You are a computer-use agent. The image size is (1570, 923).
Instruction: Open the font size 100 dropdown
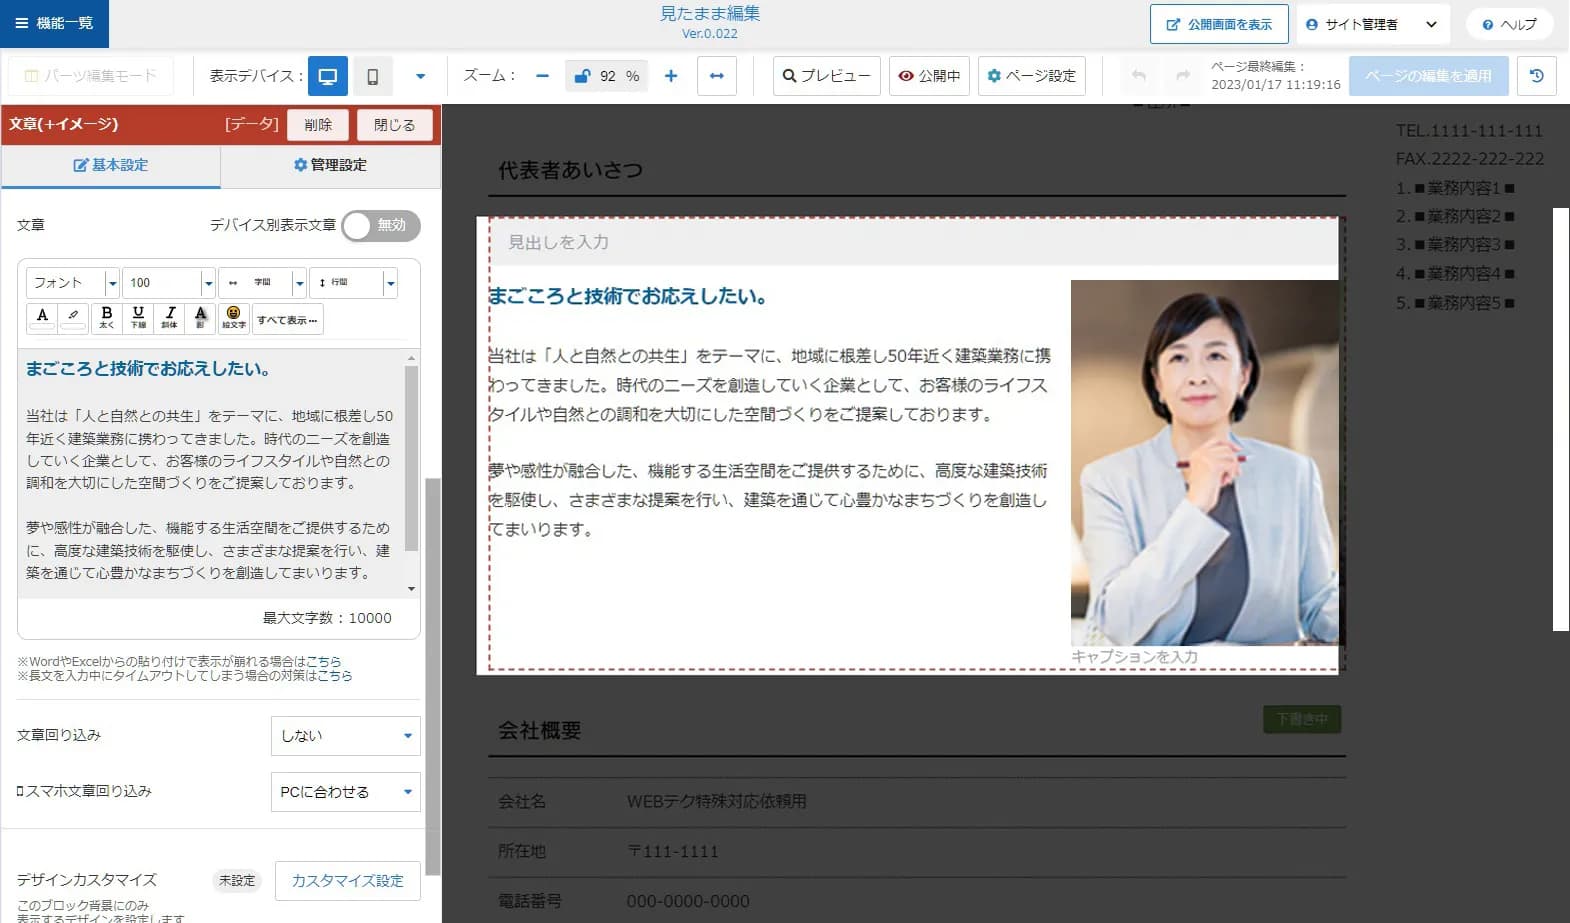[x=169, y=283]
